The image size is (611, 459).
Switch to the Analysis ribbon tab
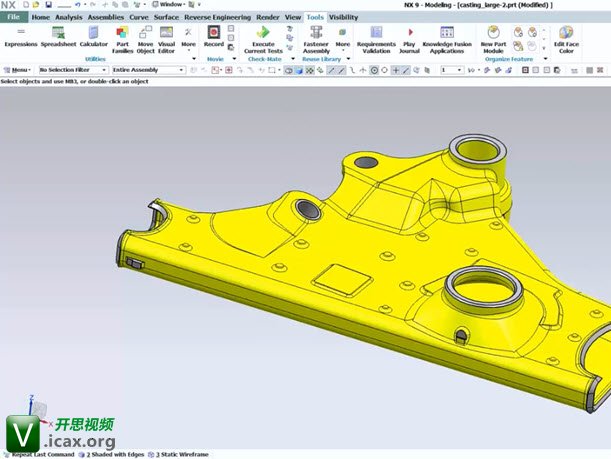(69, 17)
